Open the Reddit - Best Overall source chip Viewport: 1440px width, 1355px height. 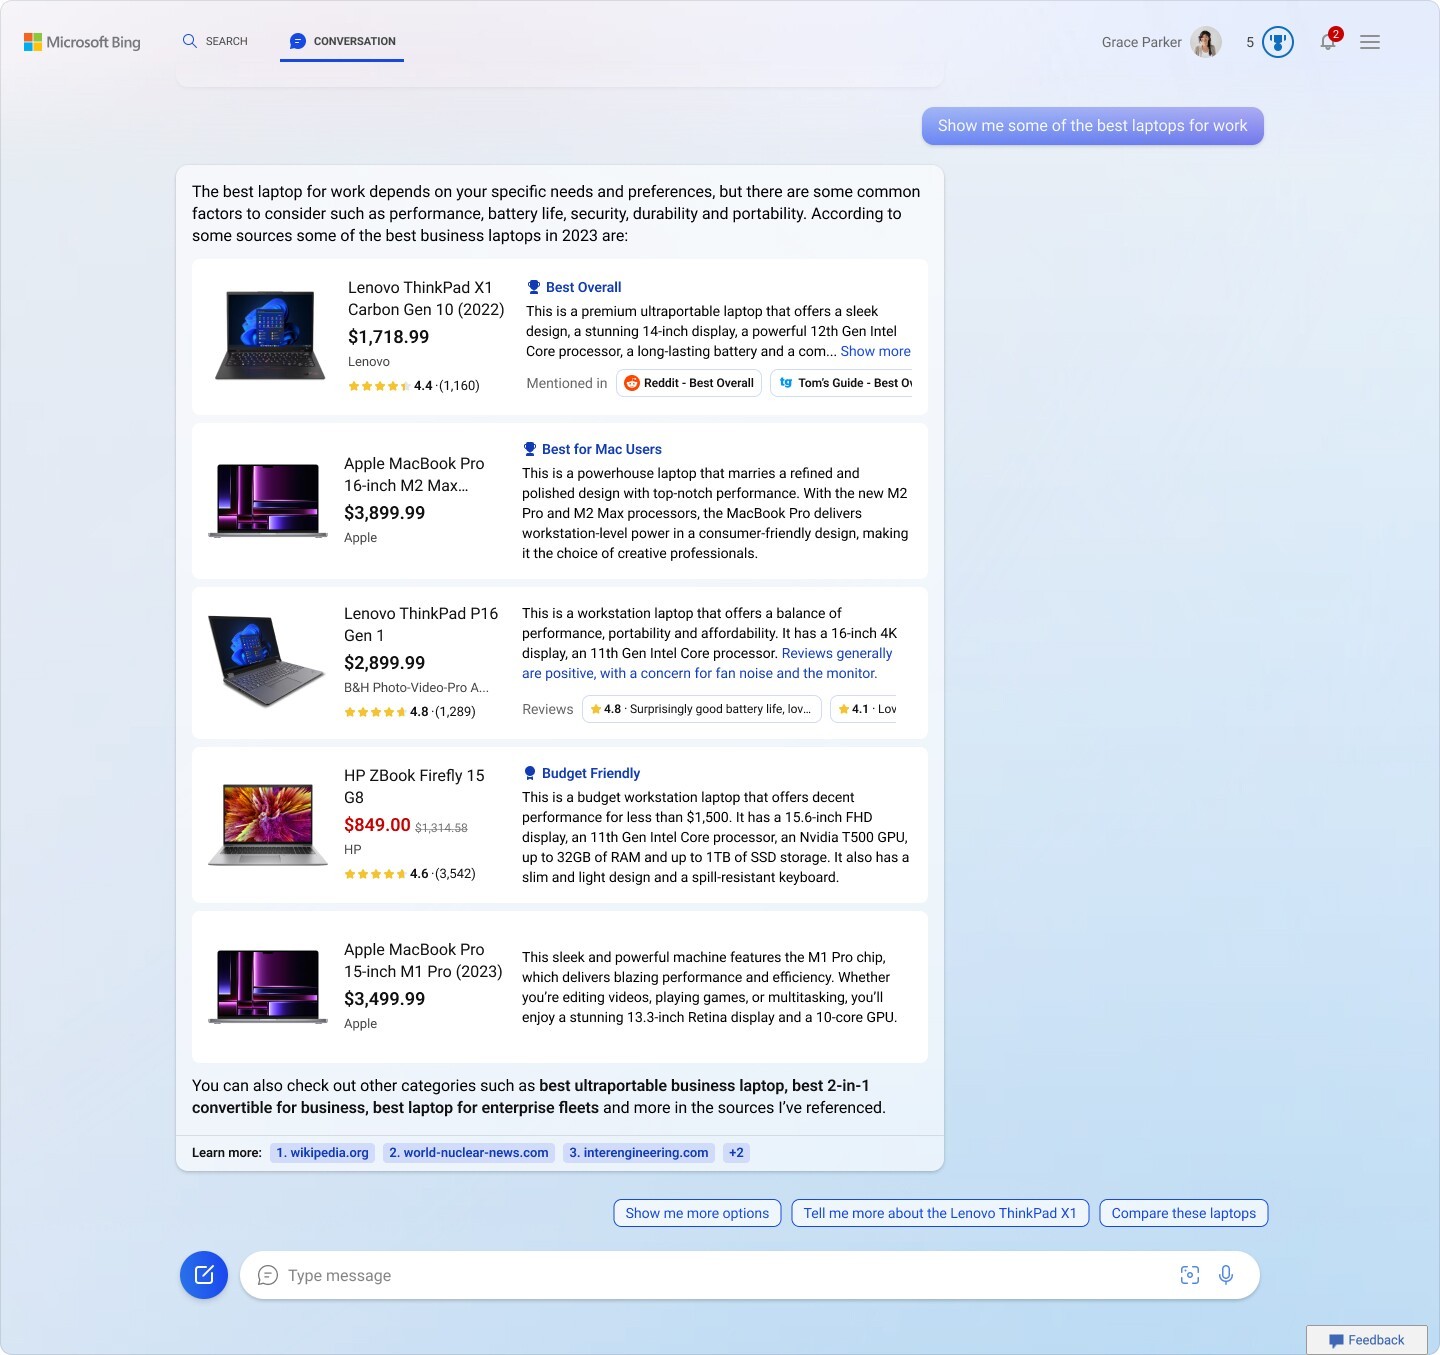click(x=689, y=383)
